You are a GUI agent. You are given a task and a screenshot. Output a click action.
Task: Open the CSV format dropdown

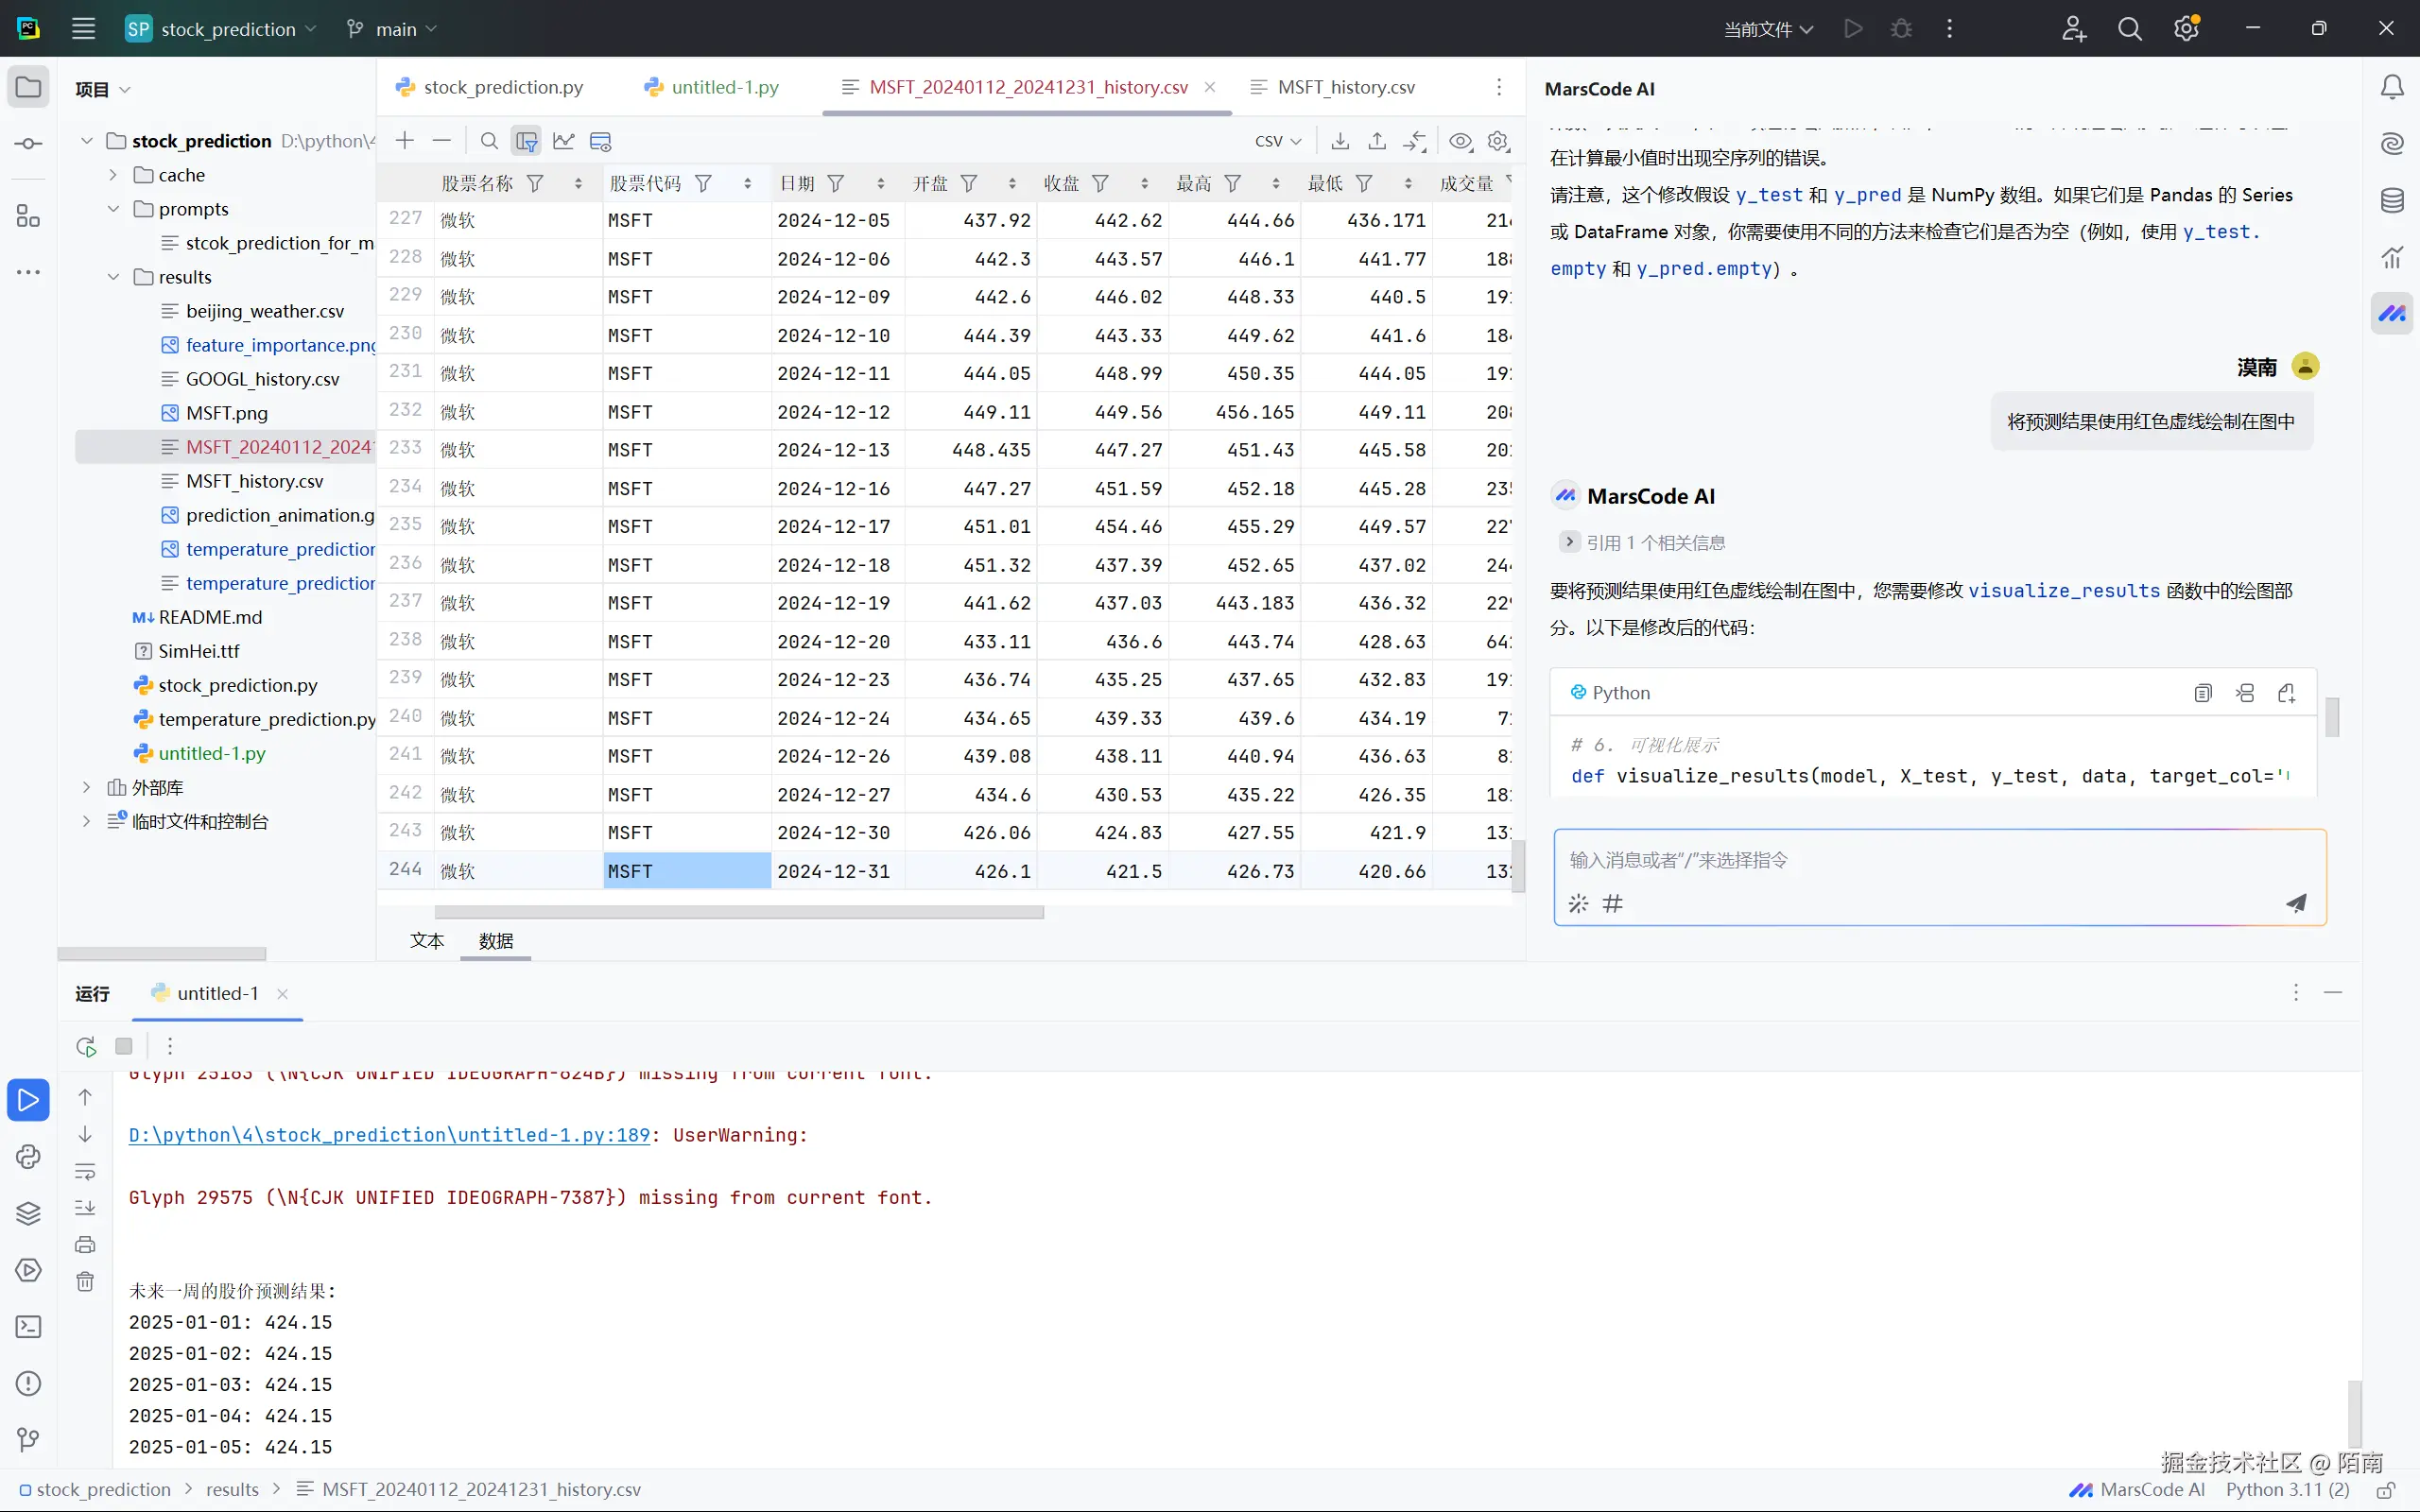(1278, 141)
